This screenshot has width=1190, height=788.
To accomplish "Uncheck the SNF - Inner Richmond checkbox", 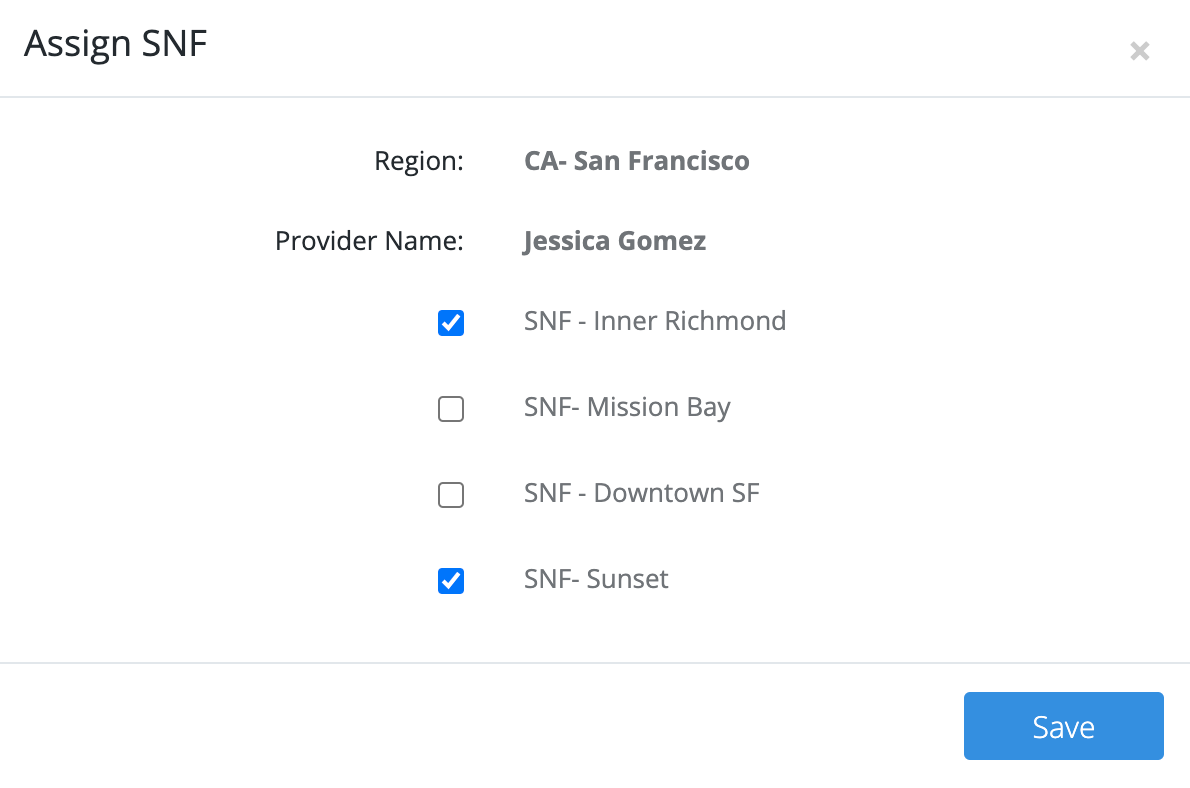I will (x=451, y=323).
